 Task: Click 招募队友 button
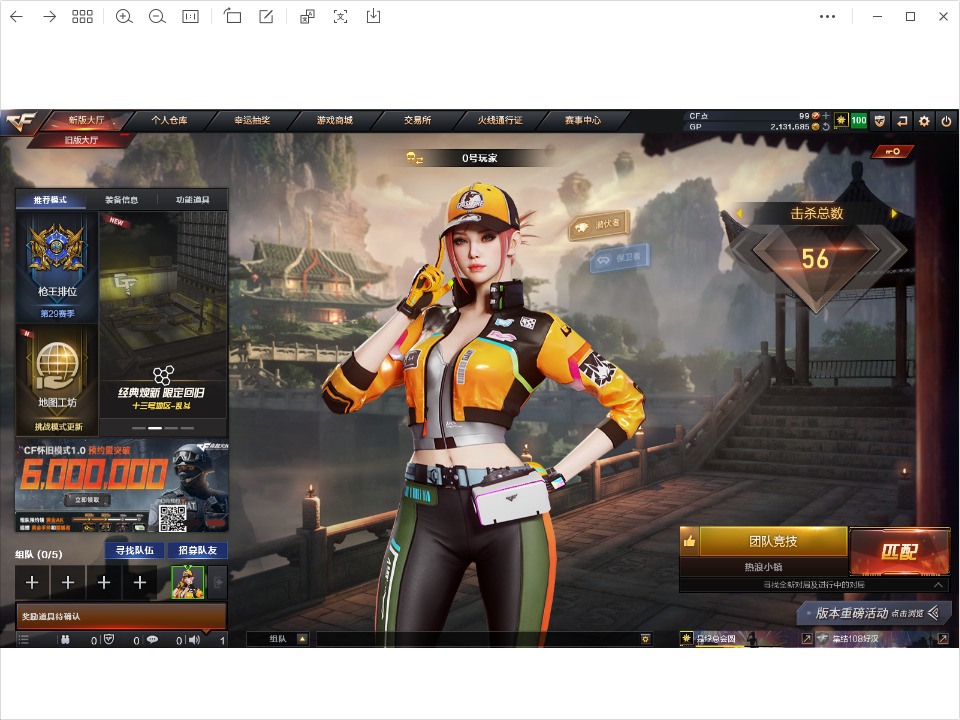point(198,550)
